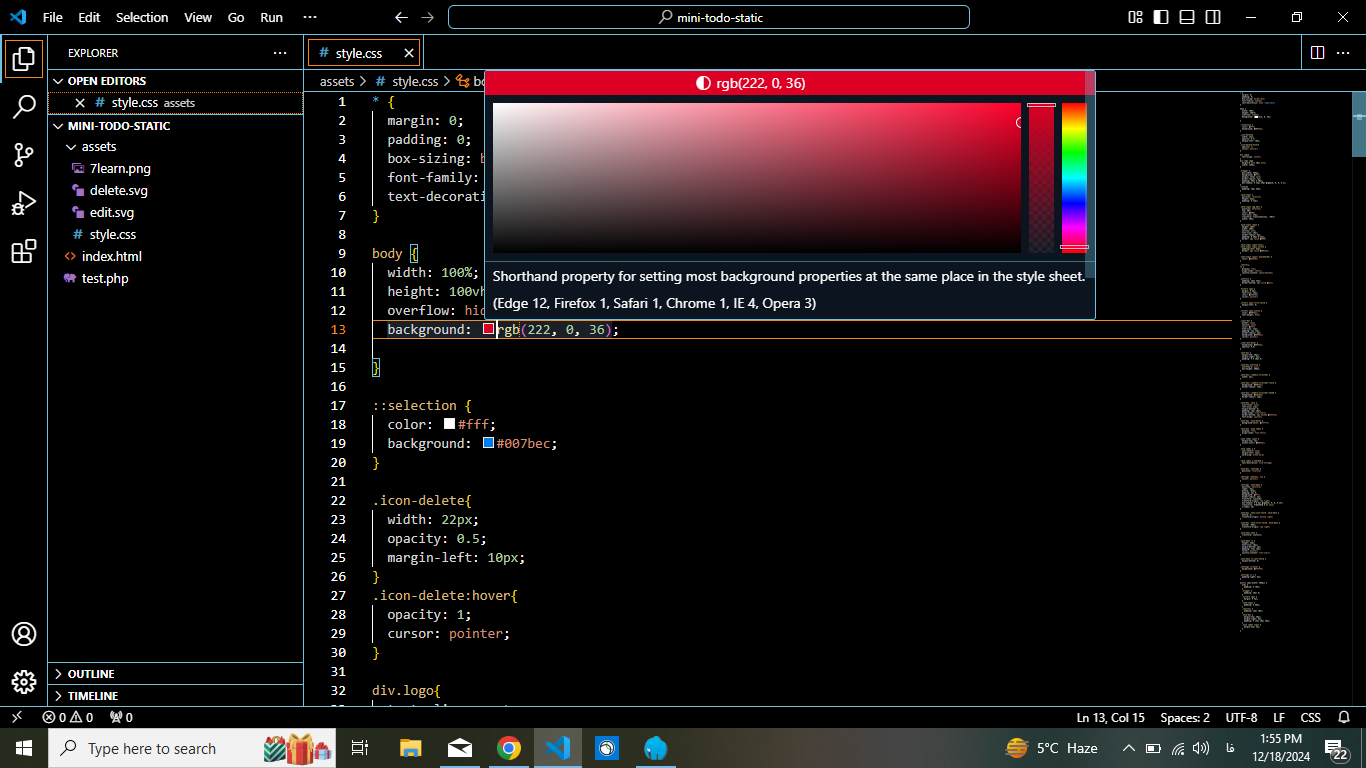Viewport: 1366px width, 768px height.
Task: Open remote window indicator in status bar
Action: [17, 717]
